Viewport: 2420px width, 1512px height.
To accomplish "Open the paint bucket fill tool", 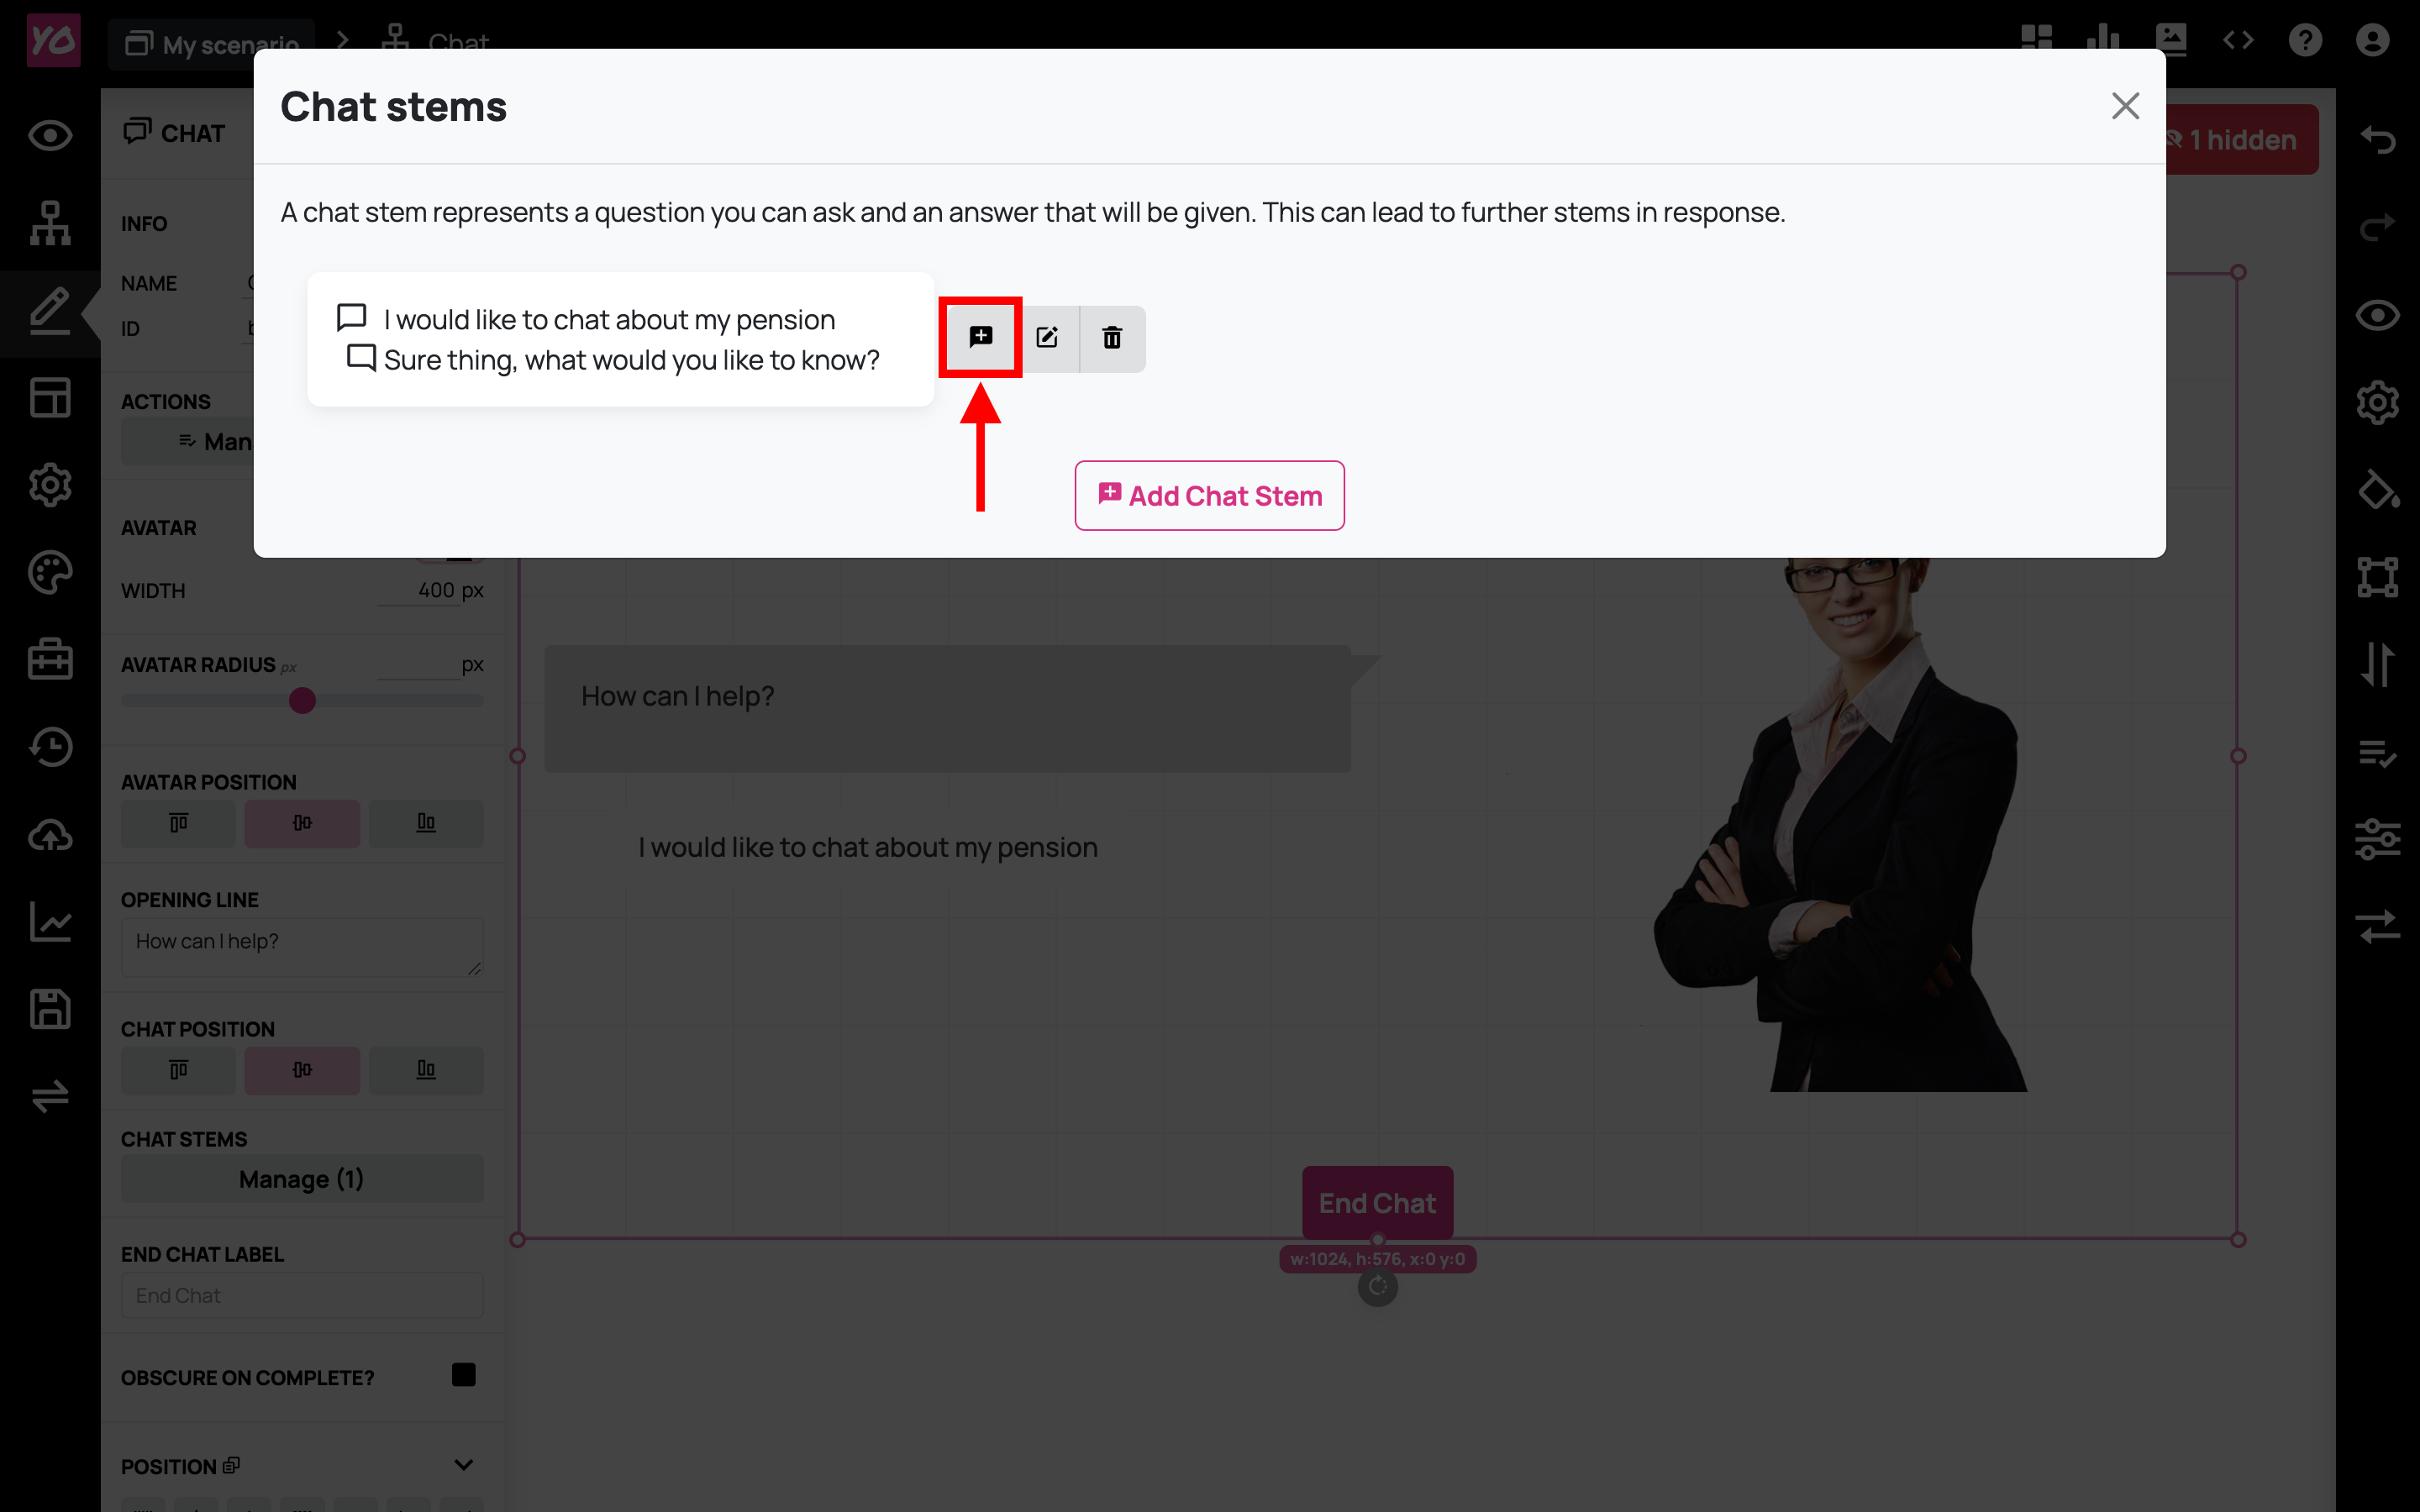I will click(x=2378, y=490).
